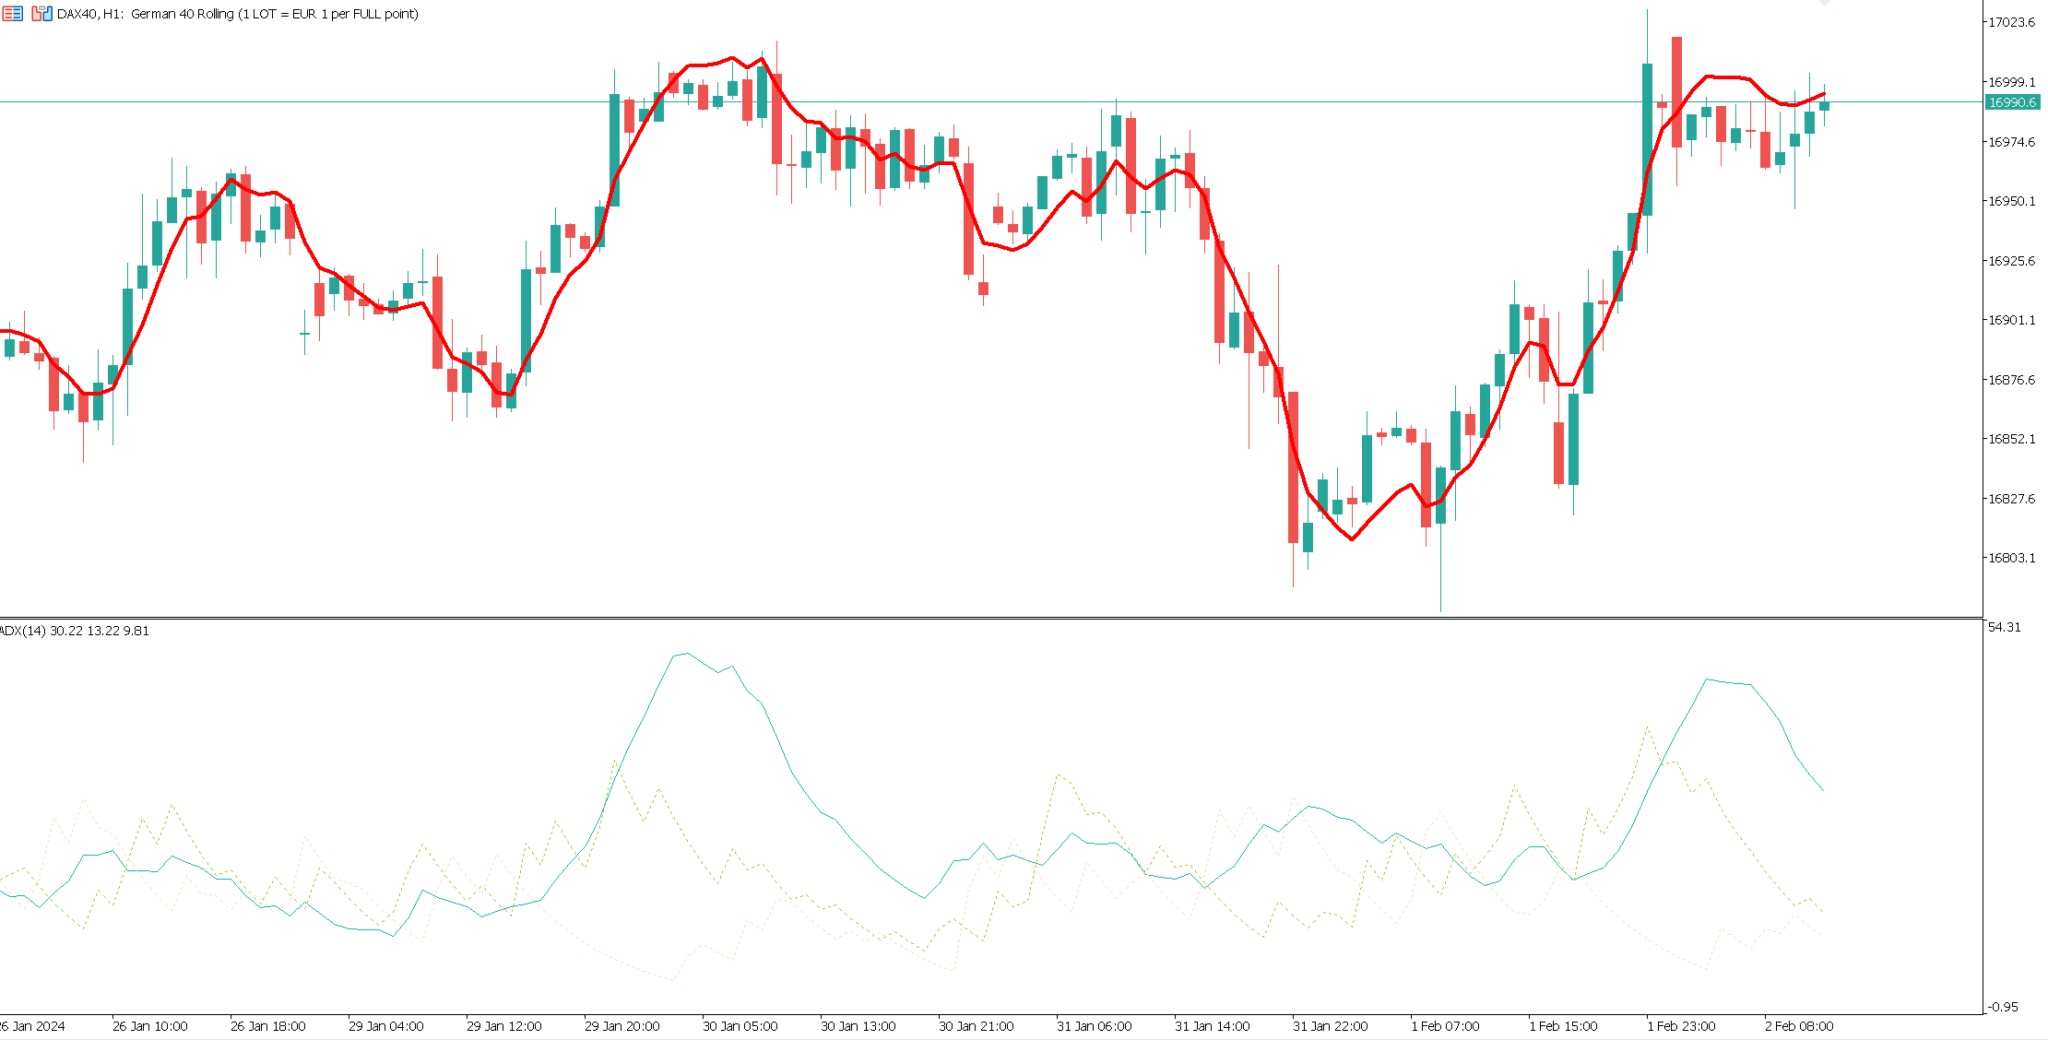Click the 26 Jan 2024 date label
This screenshot has width=2048, height=1040.
tap(32, 1026)
